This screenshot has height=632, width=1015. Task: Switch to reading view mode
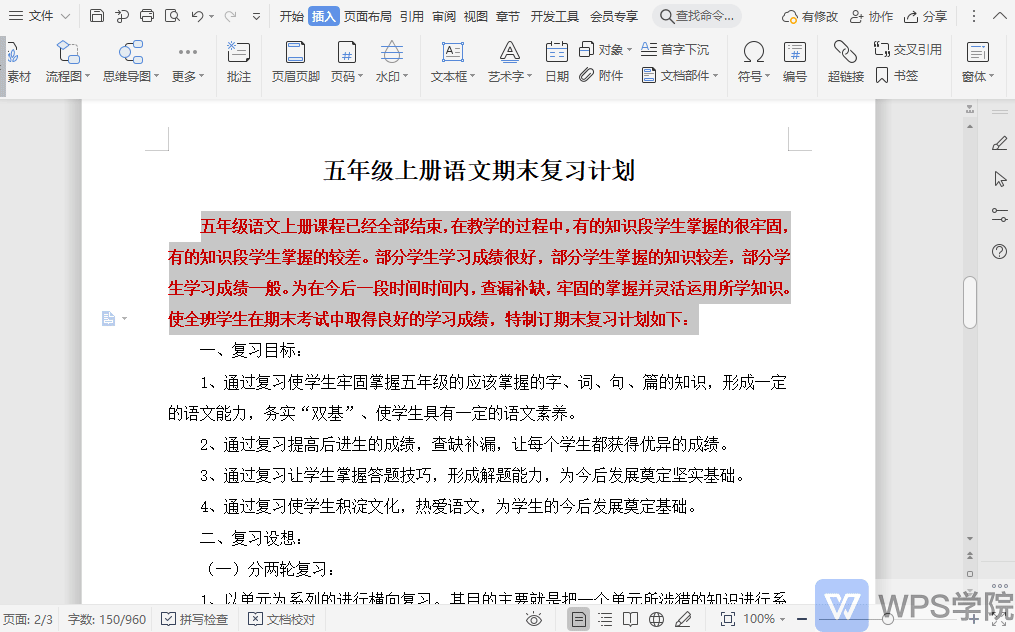click(x=630, y=620)
